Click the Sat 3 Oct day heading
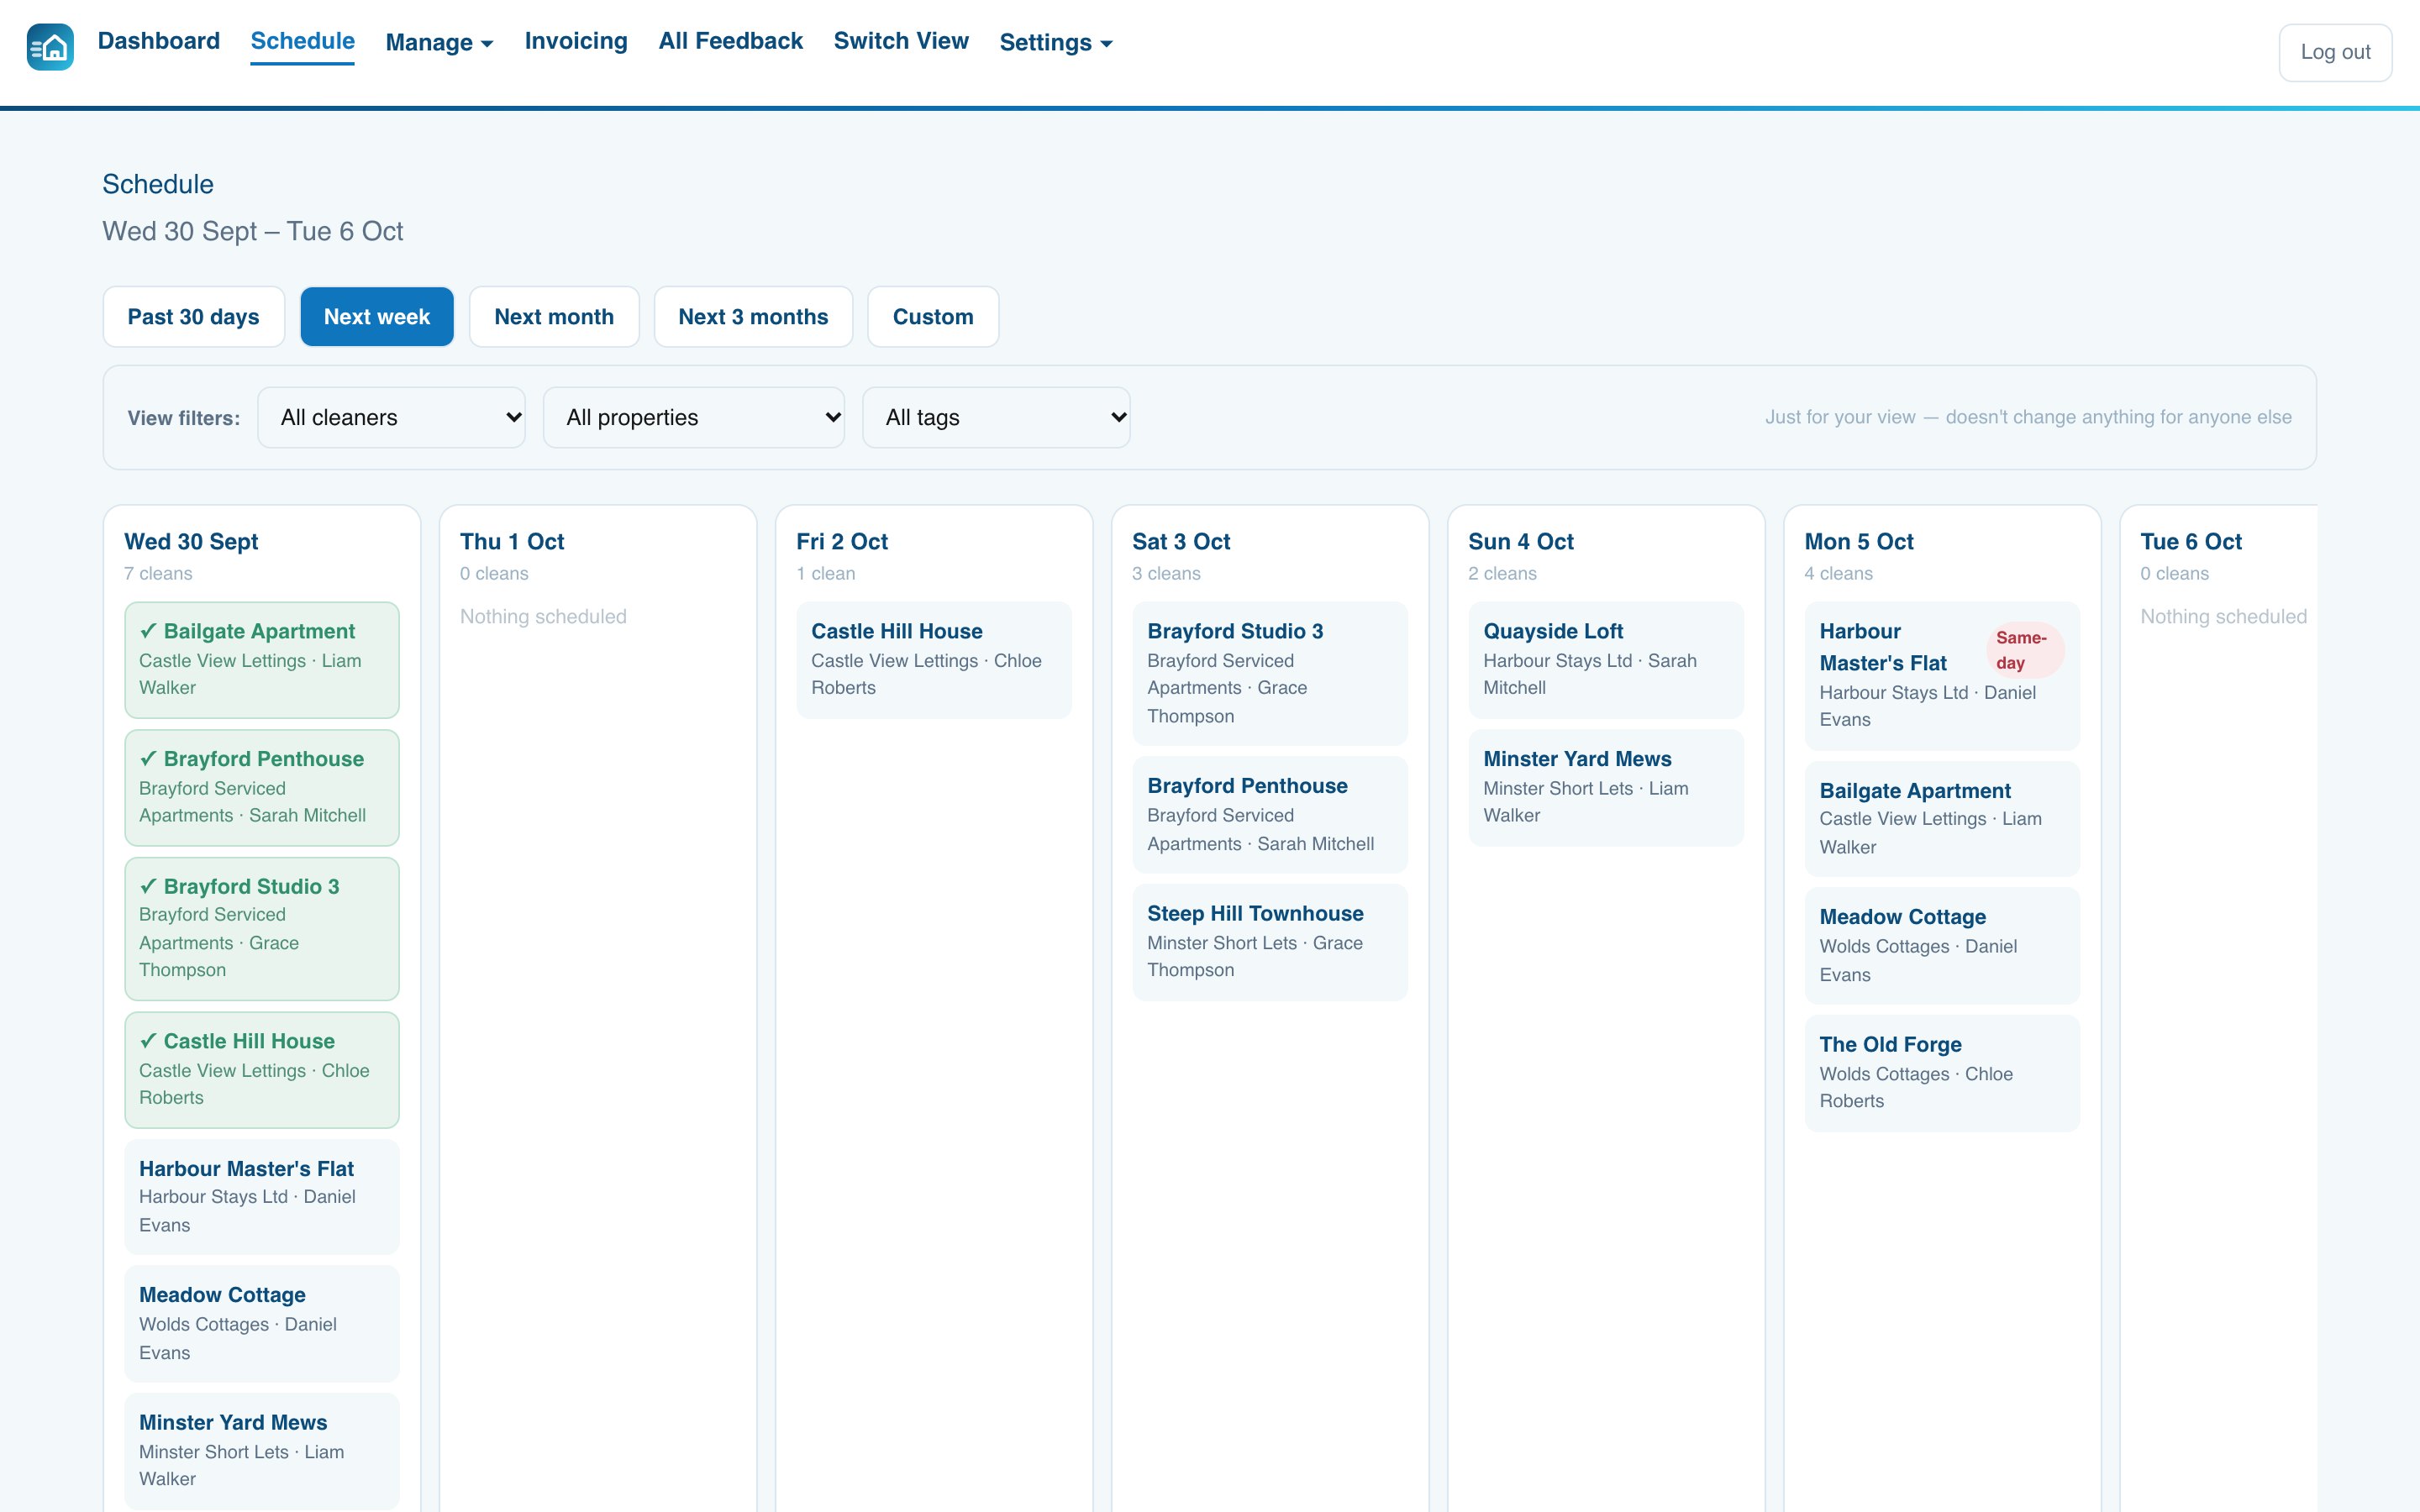Screen dimensions: 2420x1512 1181,542
